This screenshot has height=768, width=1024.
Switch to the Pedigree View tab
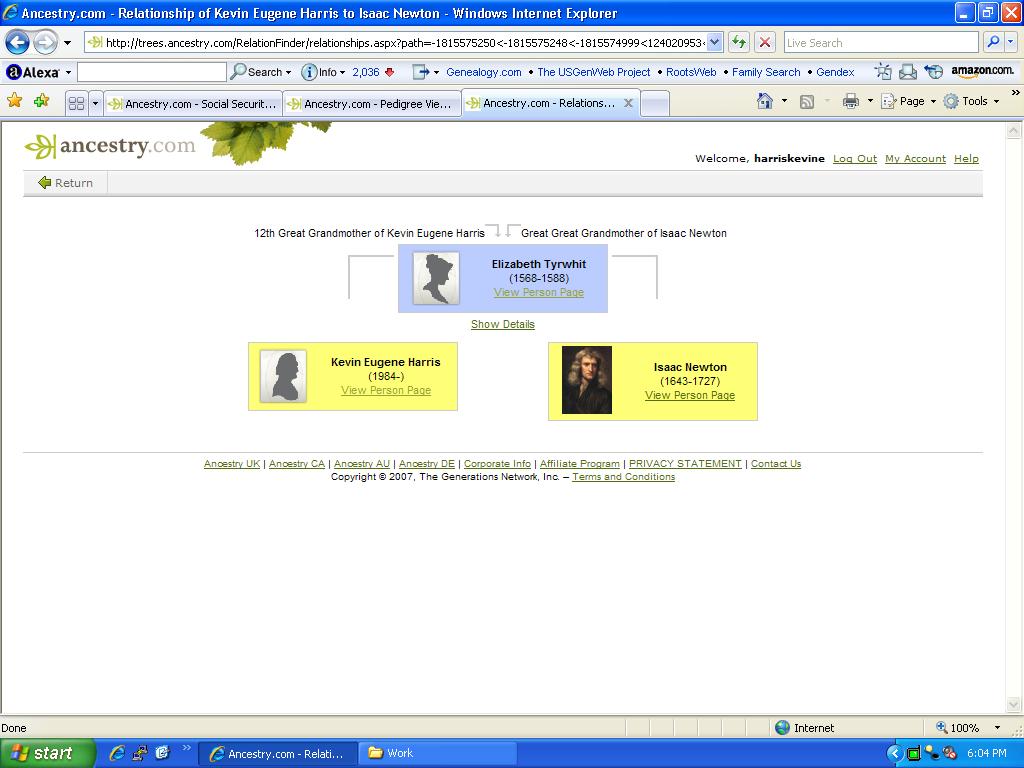372,104
